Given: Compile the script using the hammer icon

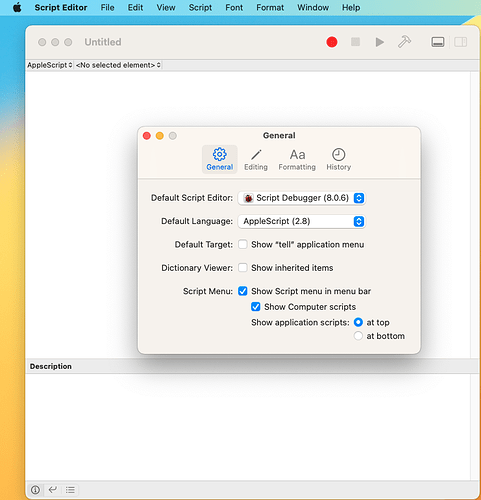Looking at the screenshot, I should pos(404,42).
